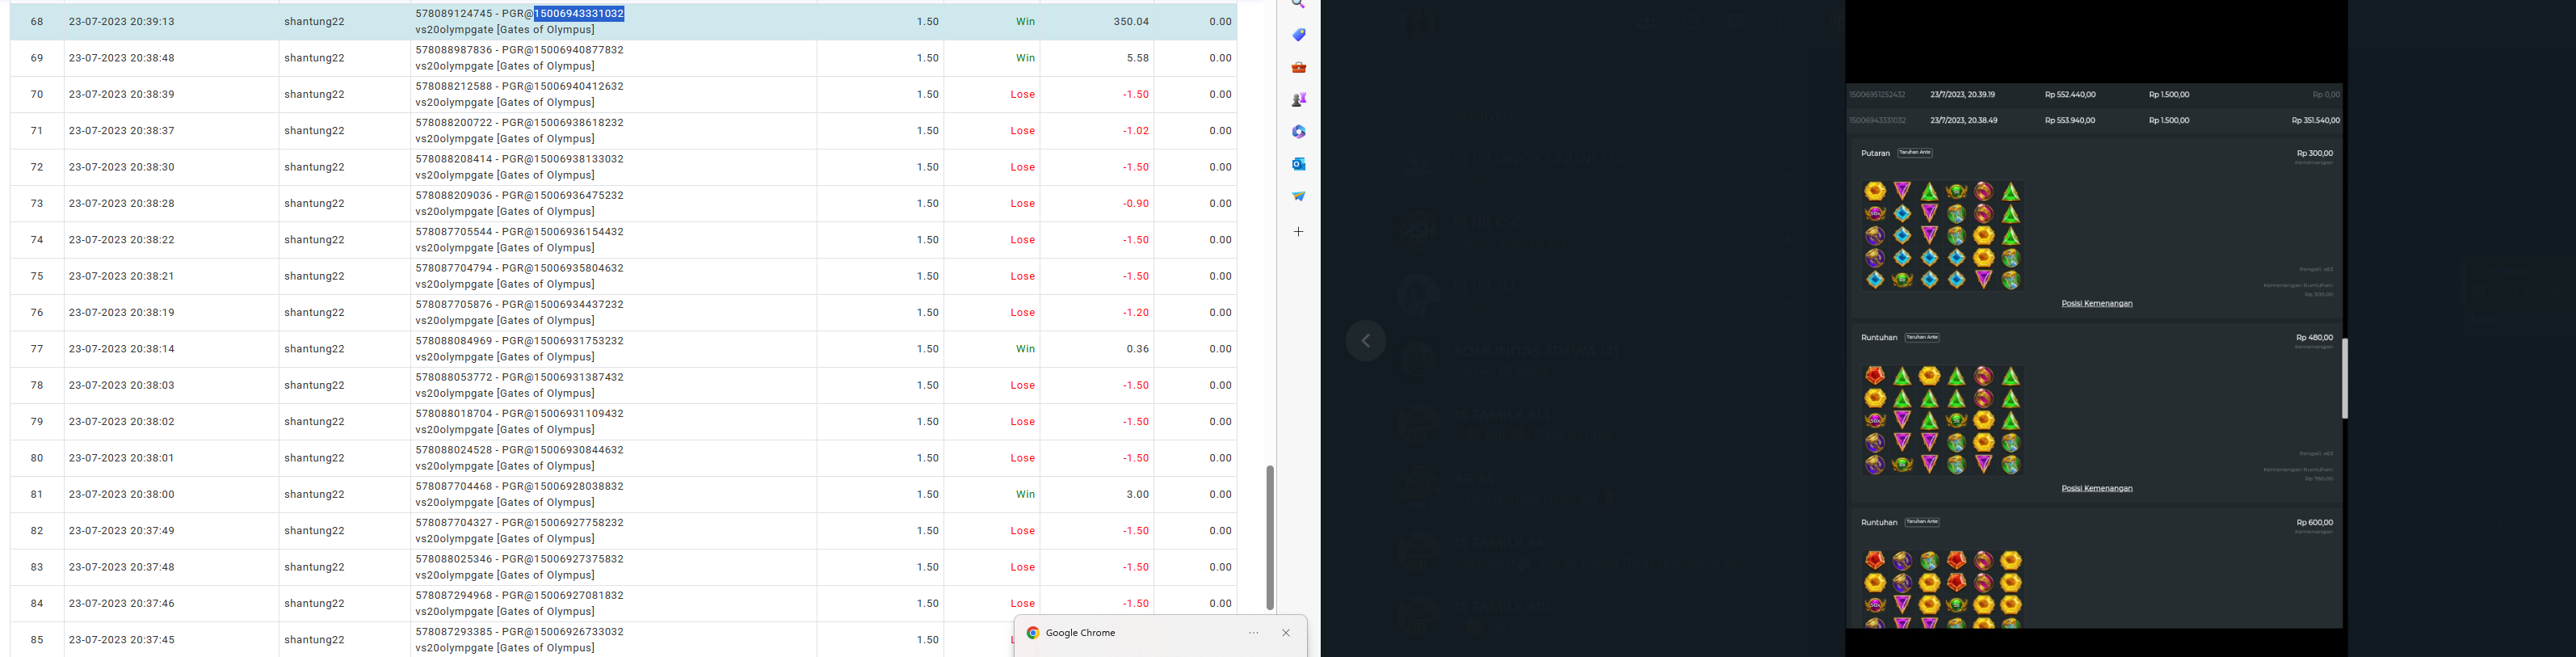Click Taruhan Ante badge next to Putaran
Screen dimensions: 2576x657
[1915, 153]
